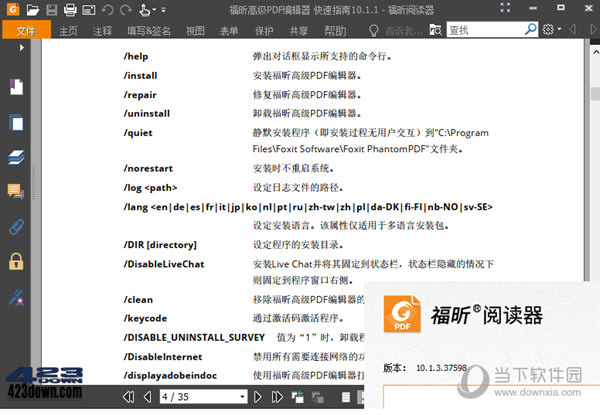The width and height of the screenshot is (600, 415).
Task: Jump to the last page
Action: [x=277, y=397]
